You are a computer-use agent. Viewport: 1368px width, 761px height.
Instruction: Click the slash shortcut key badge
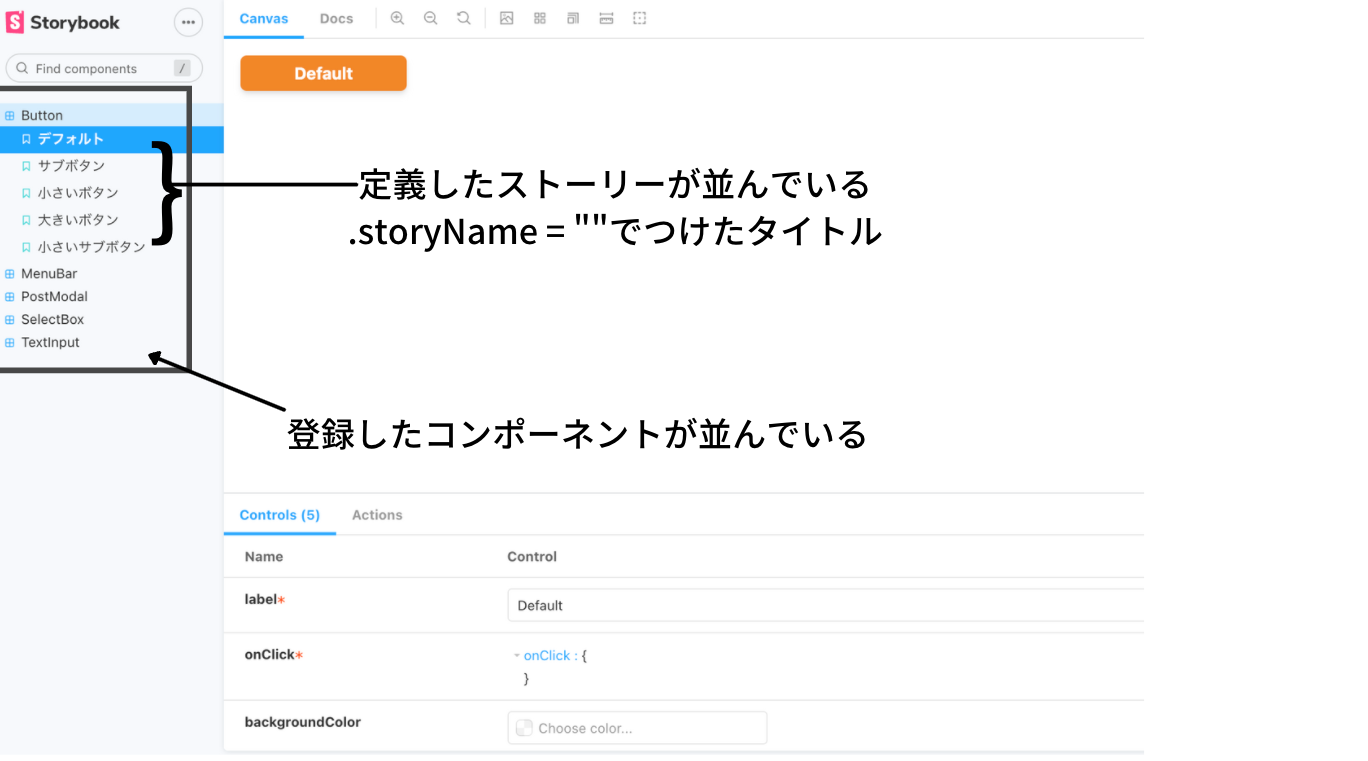coord(182,68)
